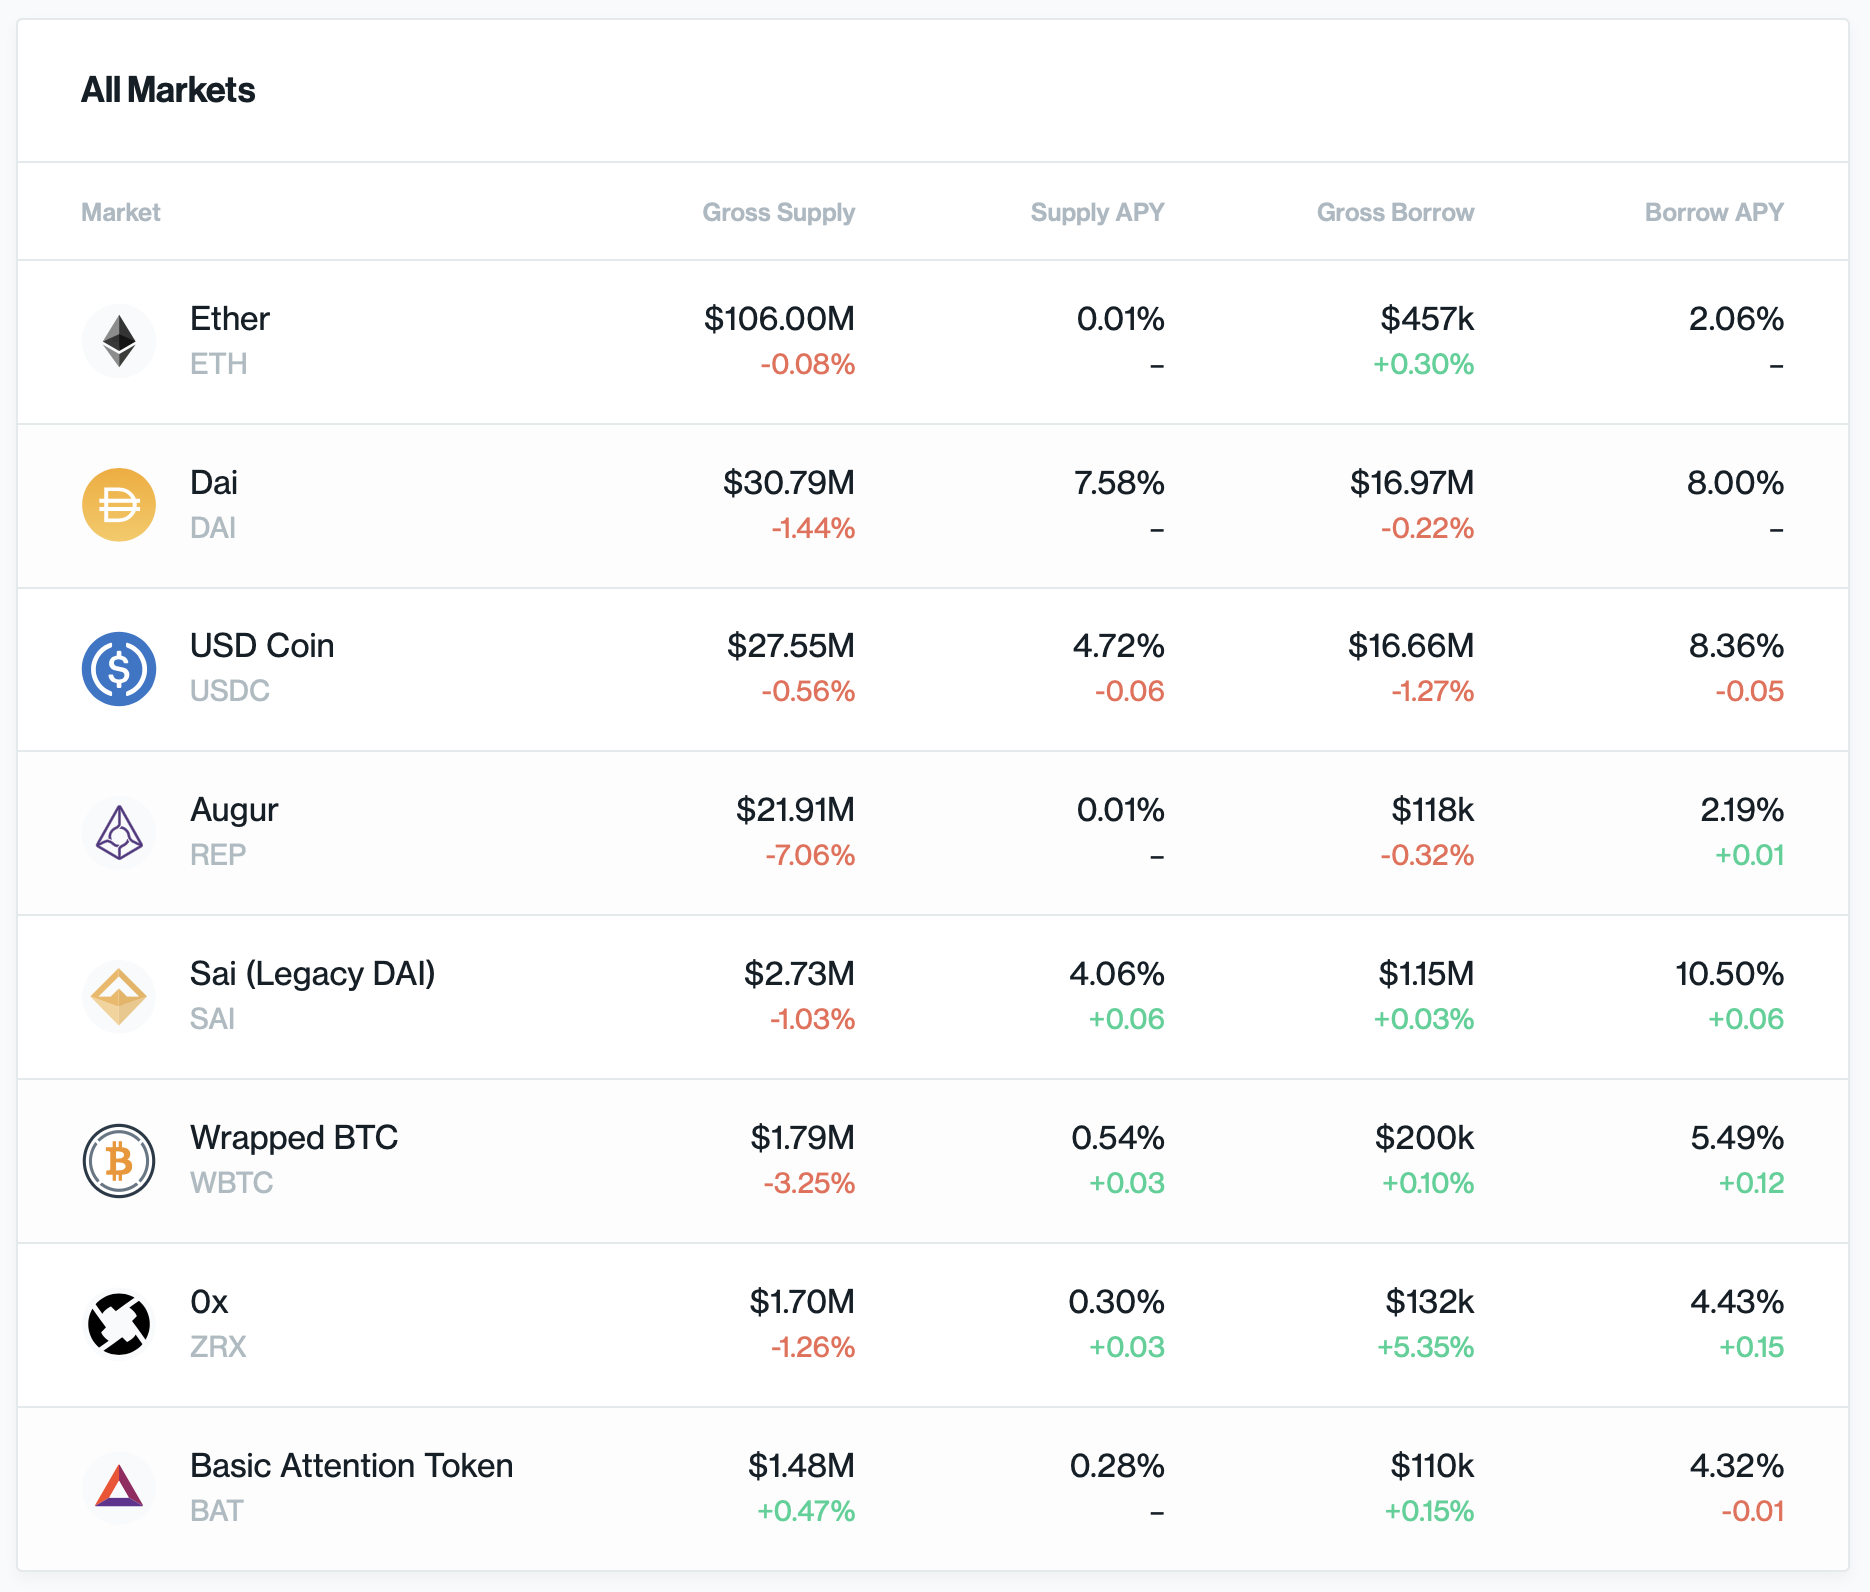
Task: Sort by Borrow APY column header
Action: click(1714, 212)
